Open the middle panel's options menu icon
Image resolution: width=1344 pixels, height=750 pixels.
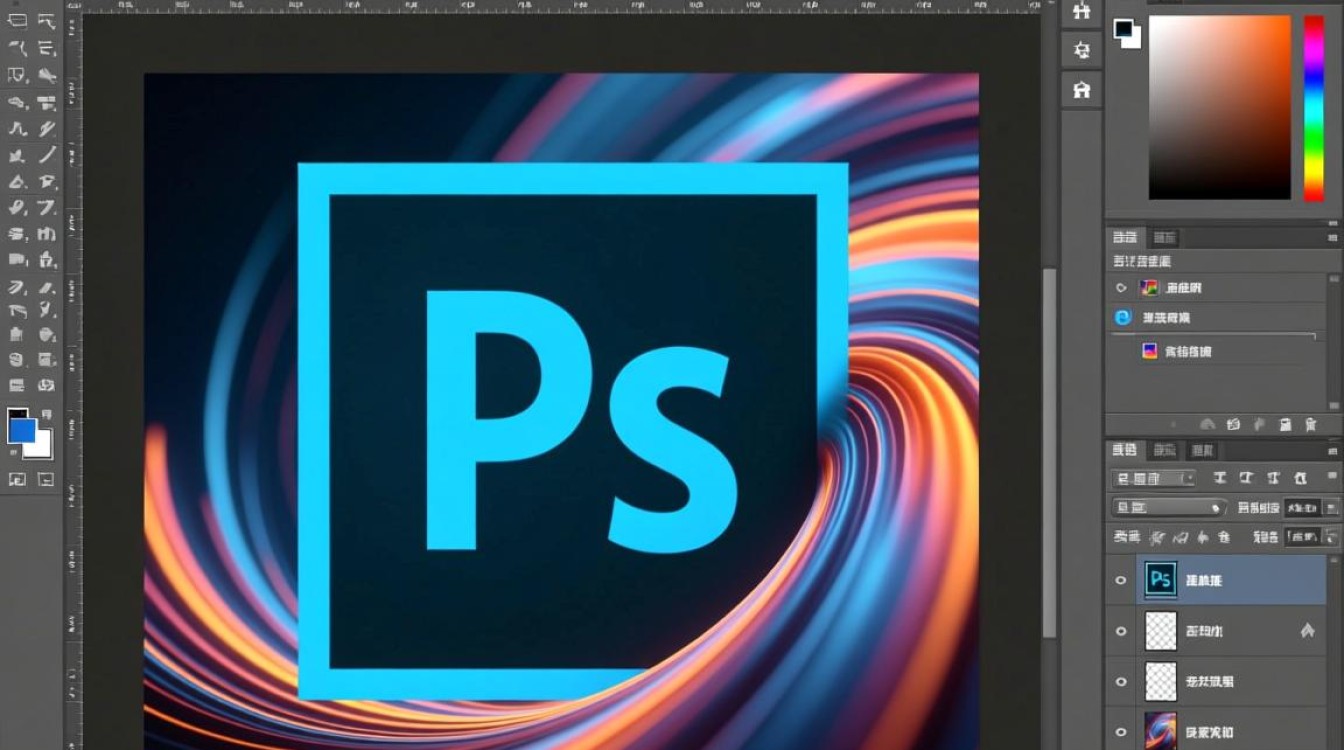click(x=1333, y=238)
